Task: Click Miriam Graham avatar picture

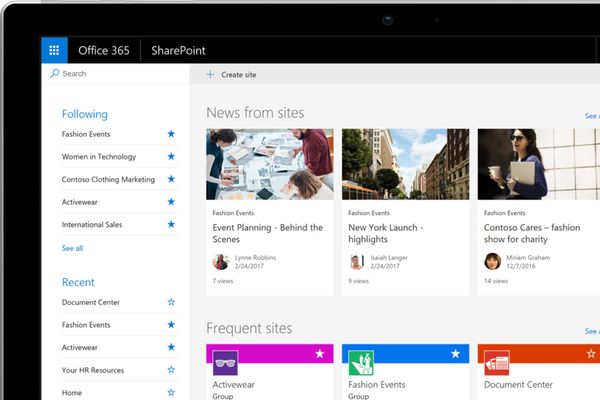Action: [492, 262]
